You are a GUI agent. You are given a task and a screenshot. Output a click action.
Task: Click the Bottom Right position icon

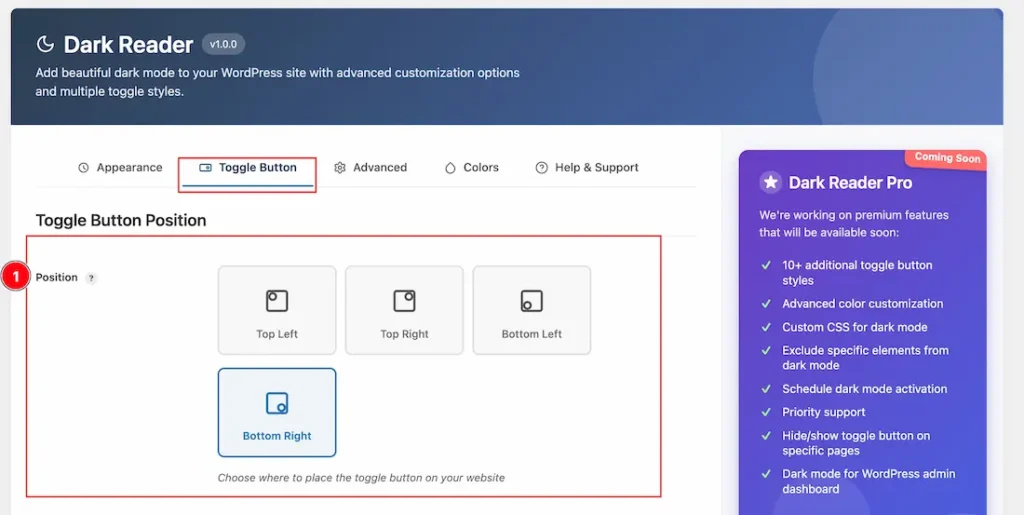277,403
